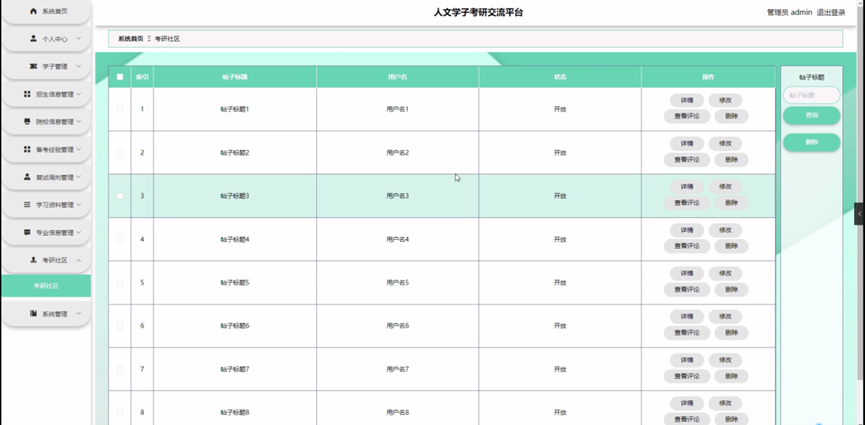The width and height of the screenshot is (865, 425).
Task: Click 修改 for 帖子标题5
Action: 725,273
